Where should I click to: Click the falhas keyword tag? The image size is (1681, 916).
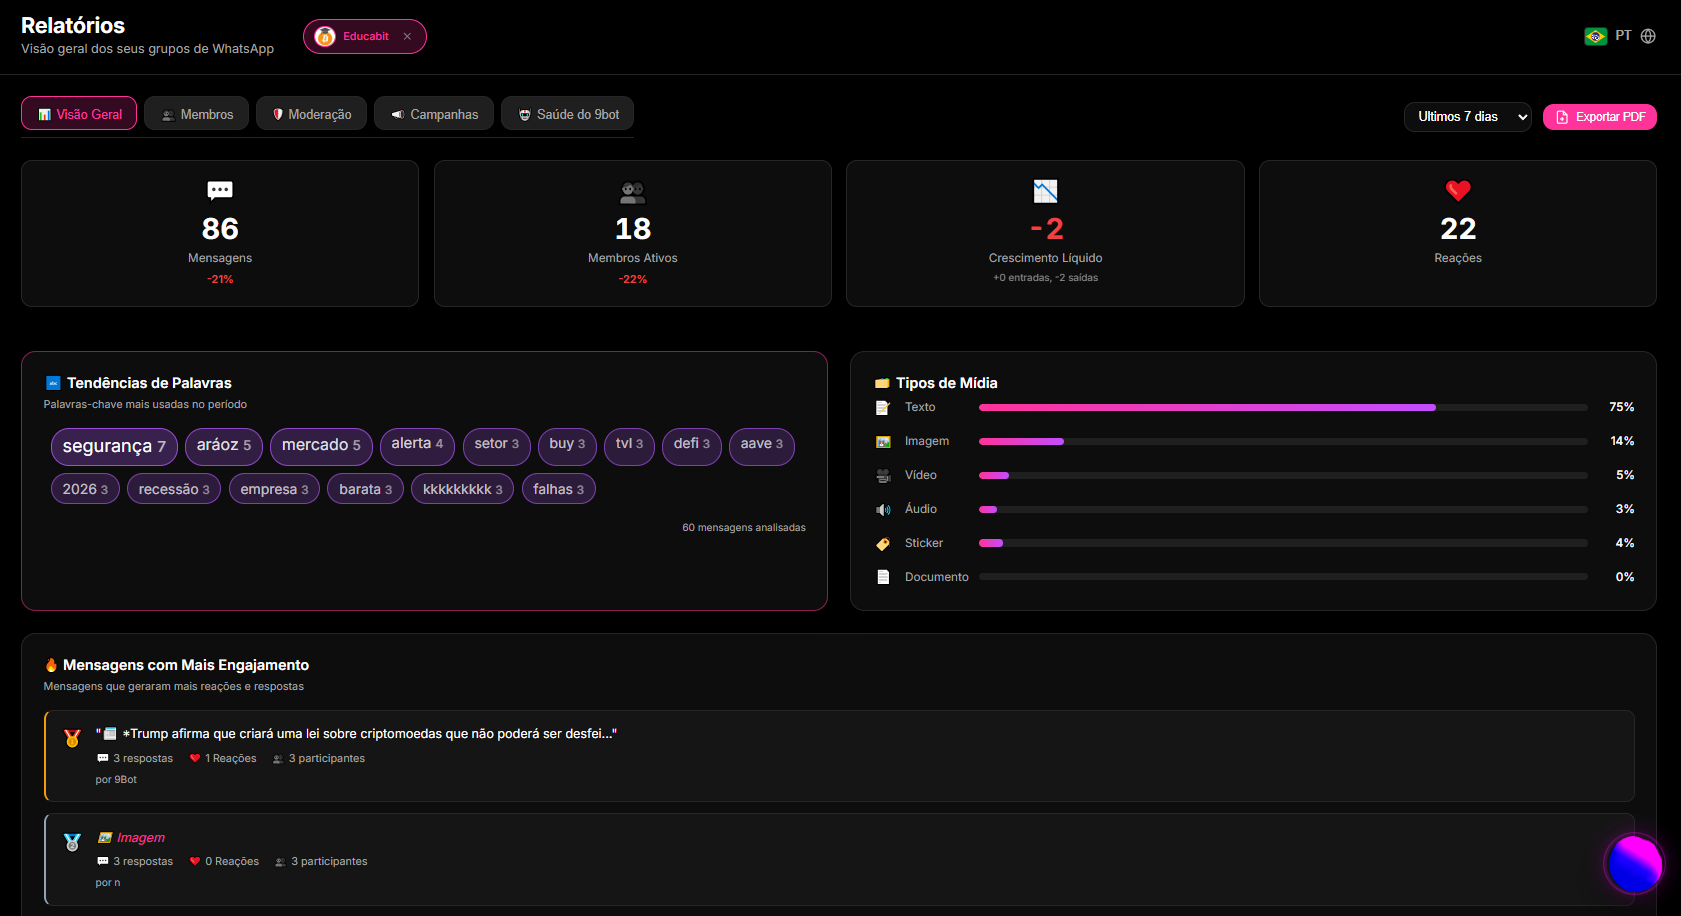[x=558, y=489]
